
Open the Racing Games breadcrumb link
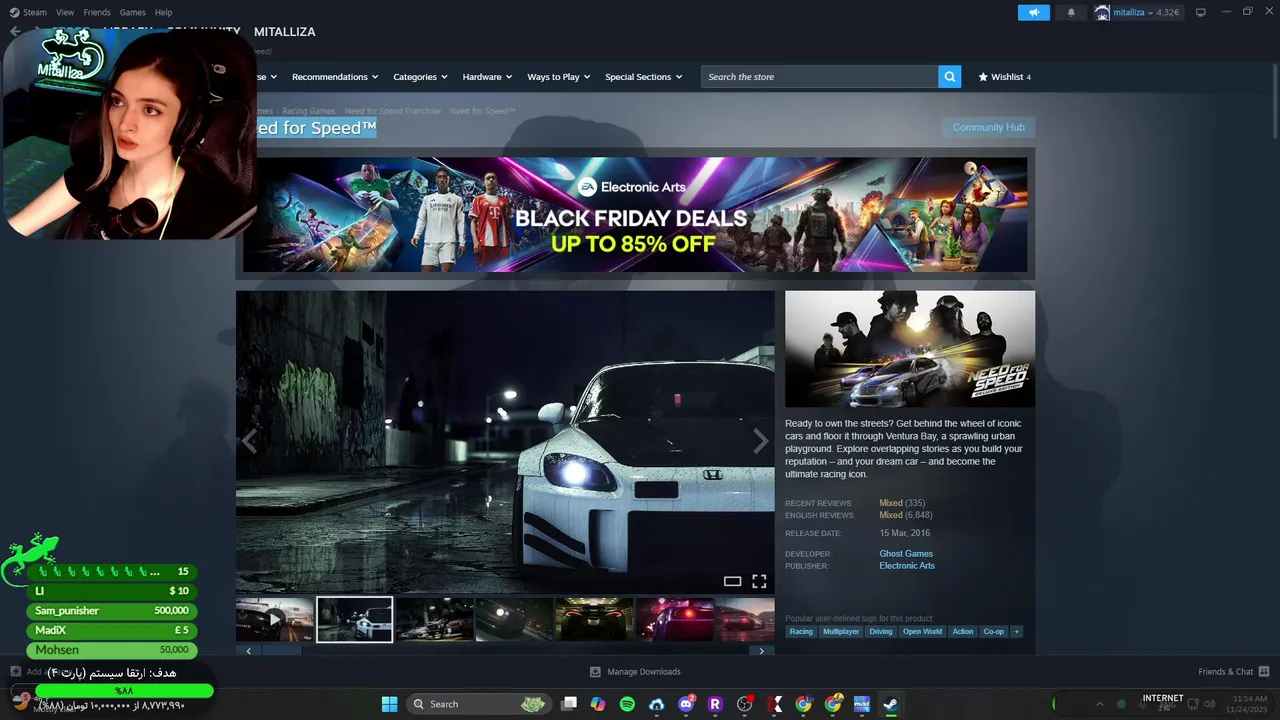point(309,111)
